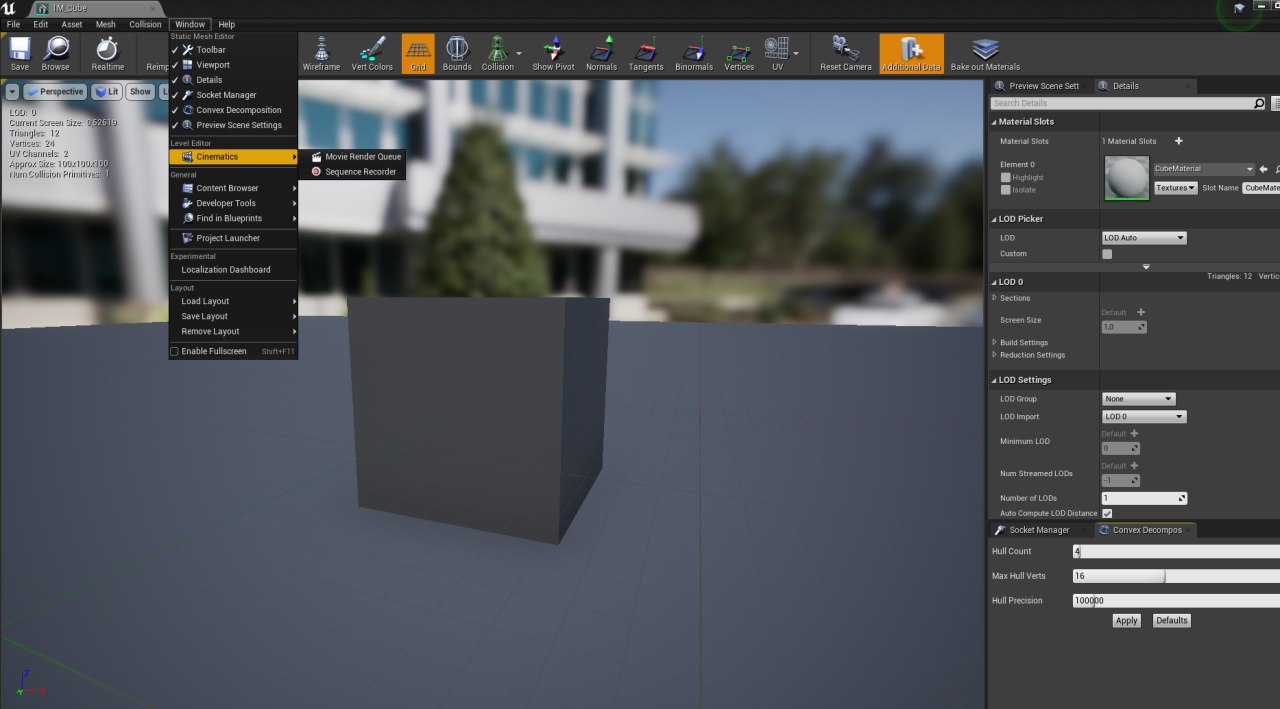Viewport: 1280px width, 709px height.
Task: Click the Apply button
Action: 1127,621
